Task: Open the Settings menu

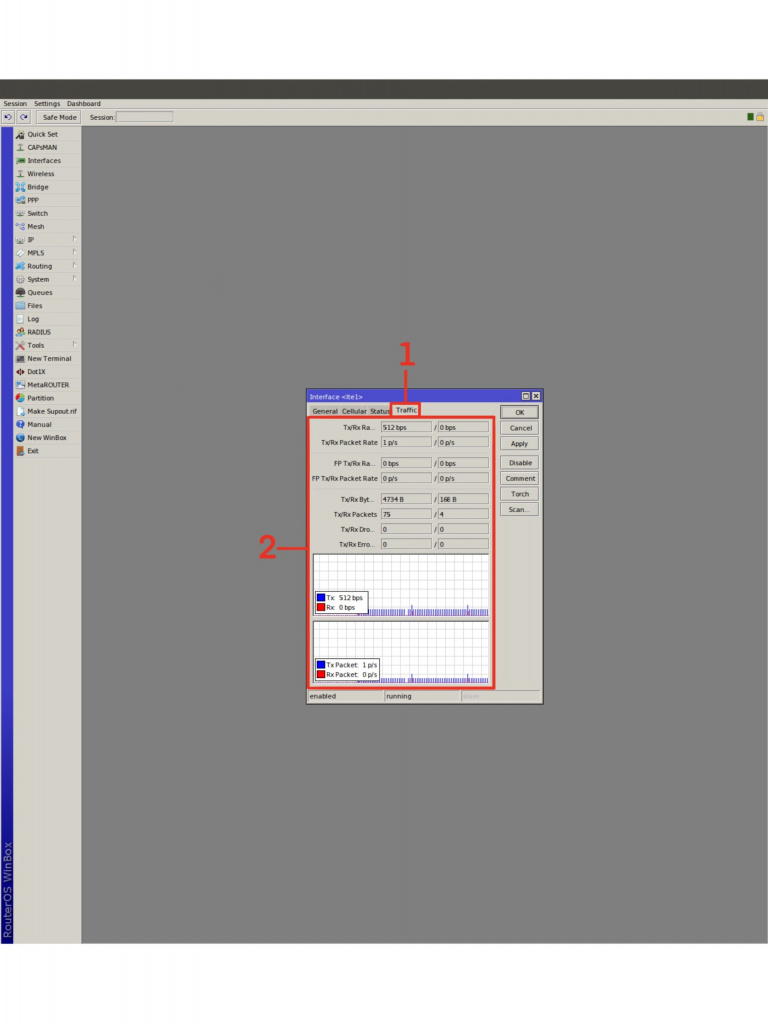Action: click(47, 104)
